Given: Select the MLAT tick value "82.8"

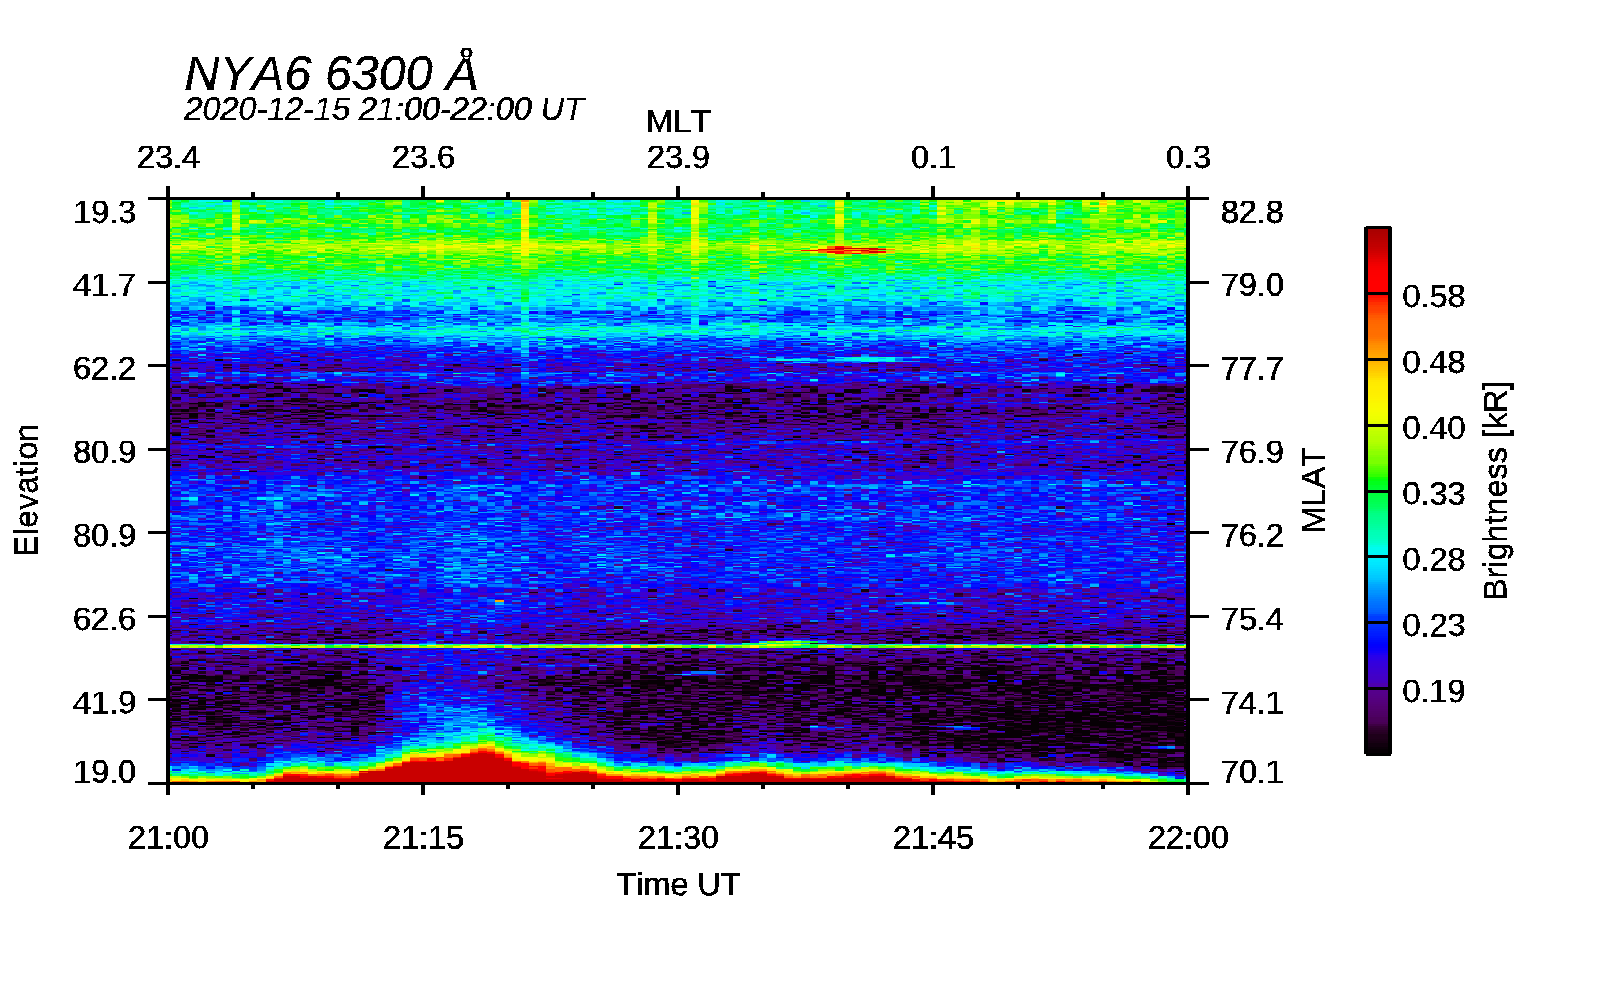Looking at the screenshot, I should 1252,212.
